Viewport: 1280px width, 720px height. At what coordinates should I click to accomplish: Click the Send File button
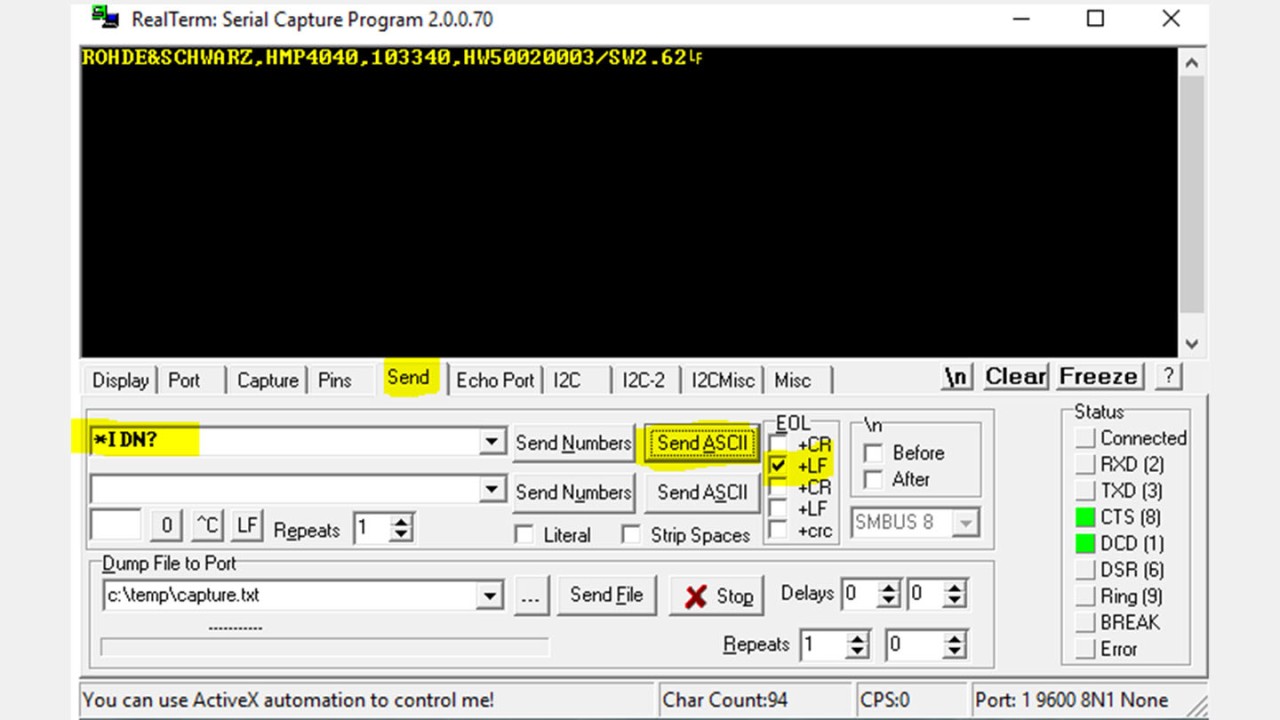(x=606, y=595)
